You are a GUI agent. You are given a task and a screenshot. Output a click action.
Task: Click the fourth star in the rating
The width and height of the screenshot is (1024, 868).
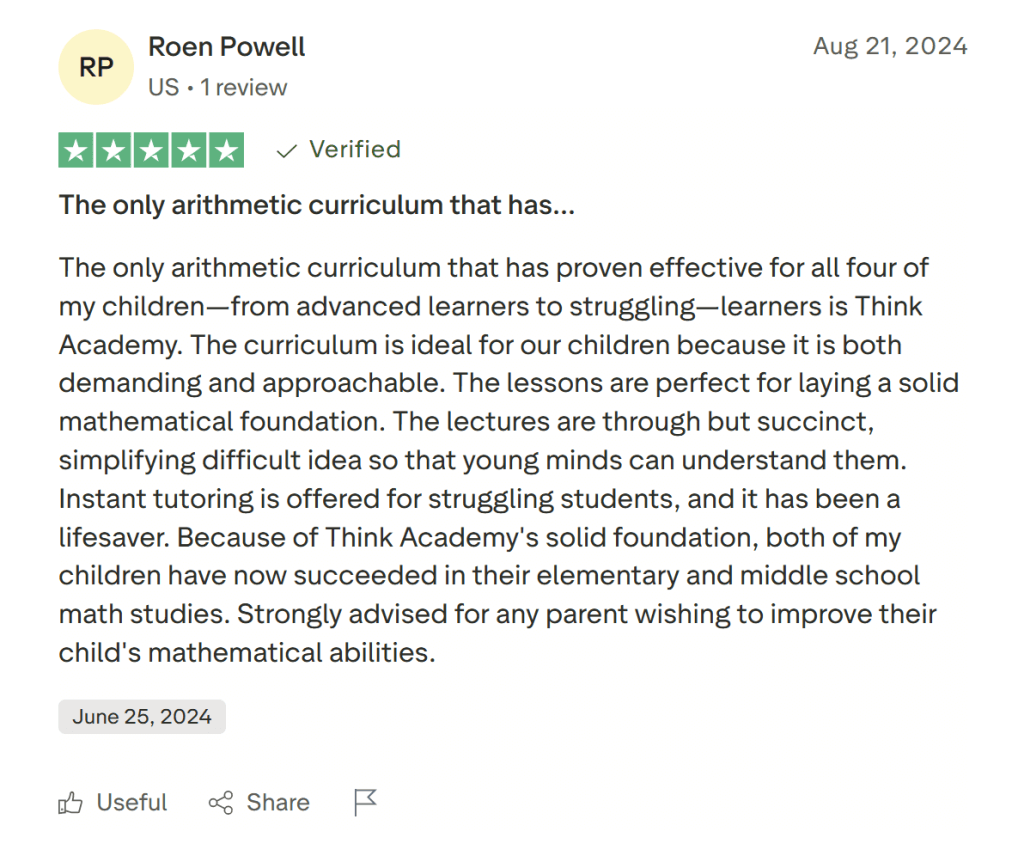point(188,150)
